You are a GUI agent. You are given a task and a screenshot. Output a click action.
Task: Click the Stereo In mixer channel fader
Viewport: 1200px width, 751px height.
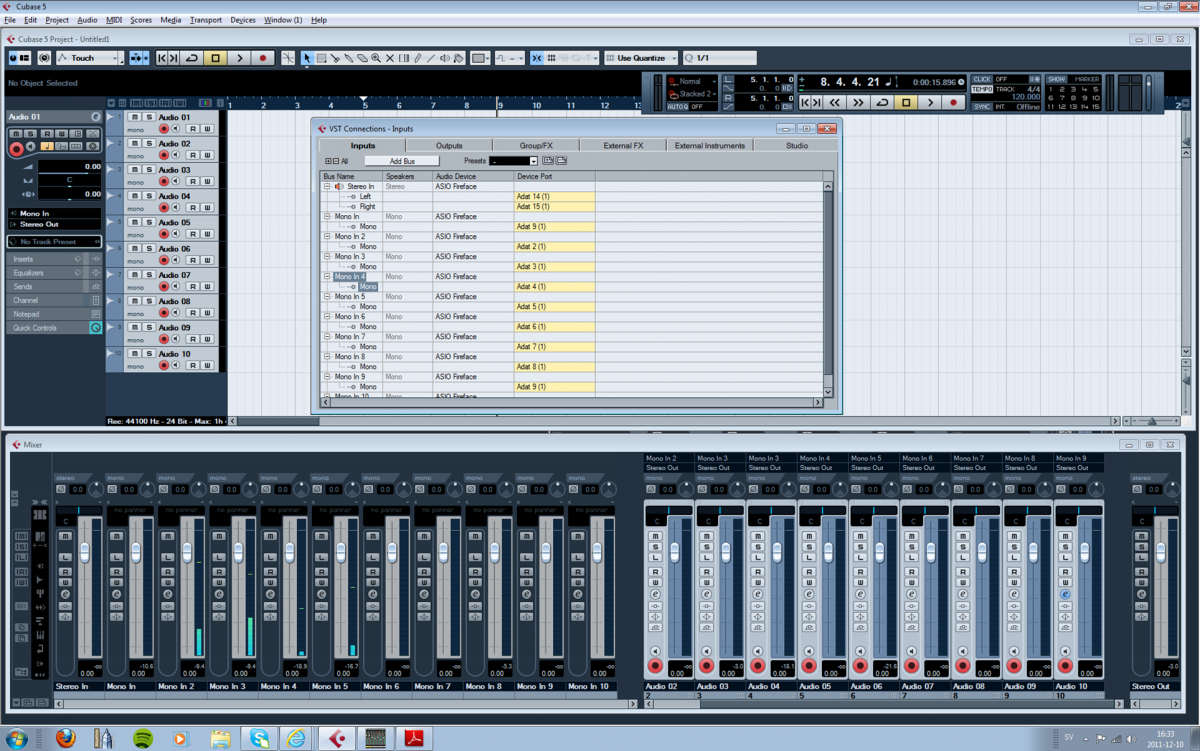coord(84,551)
